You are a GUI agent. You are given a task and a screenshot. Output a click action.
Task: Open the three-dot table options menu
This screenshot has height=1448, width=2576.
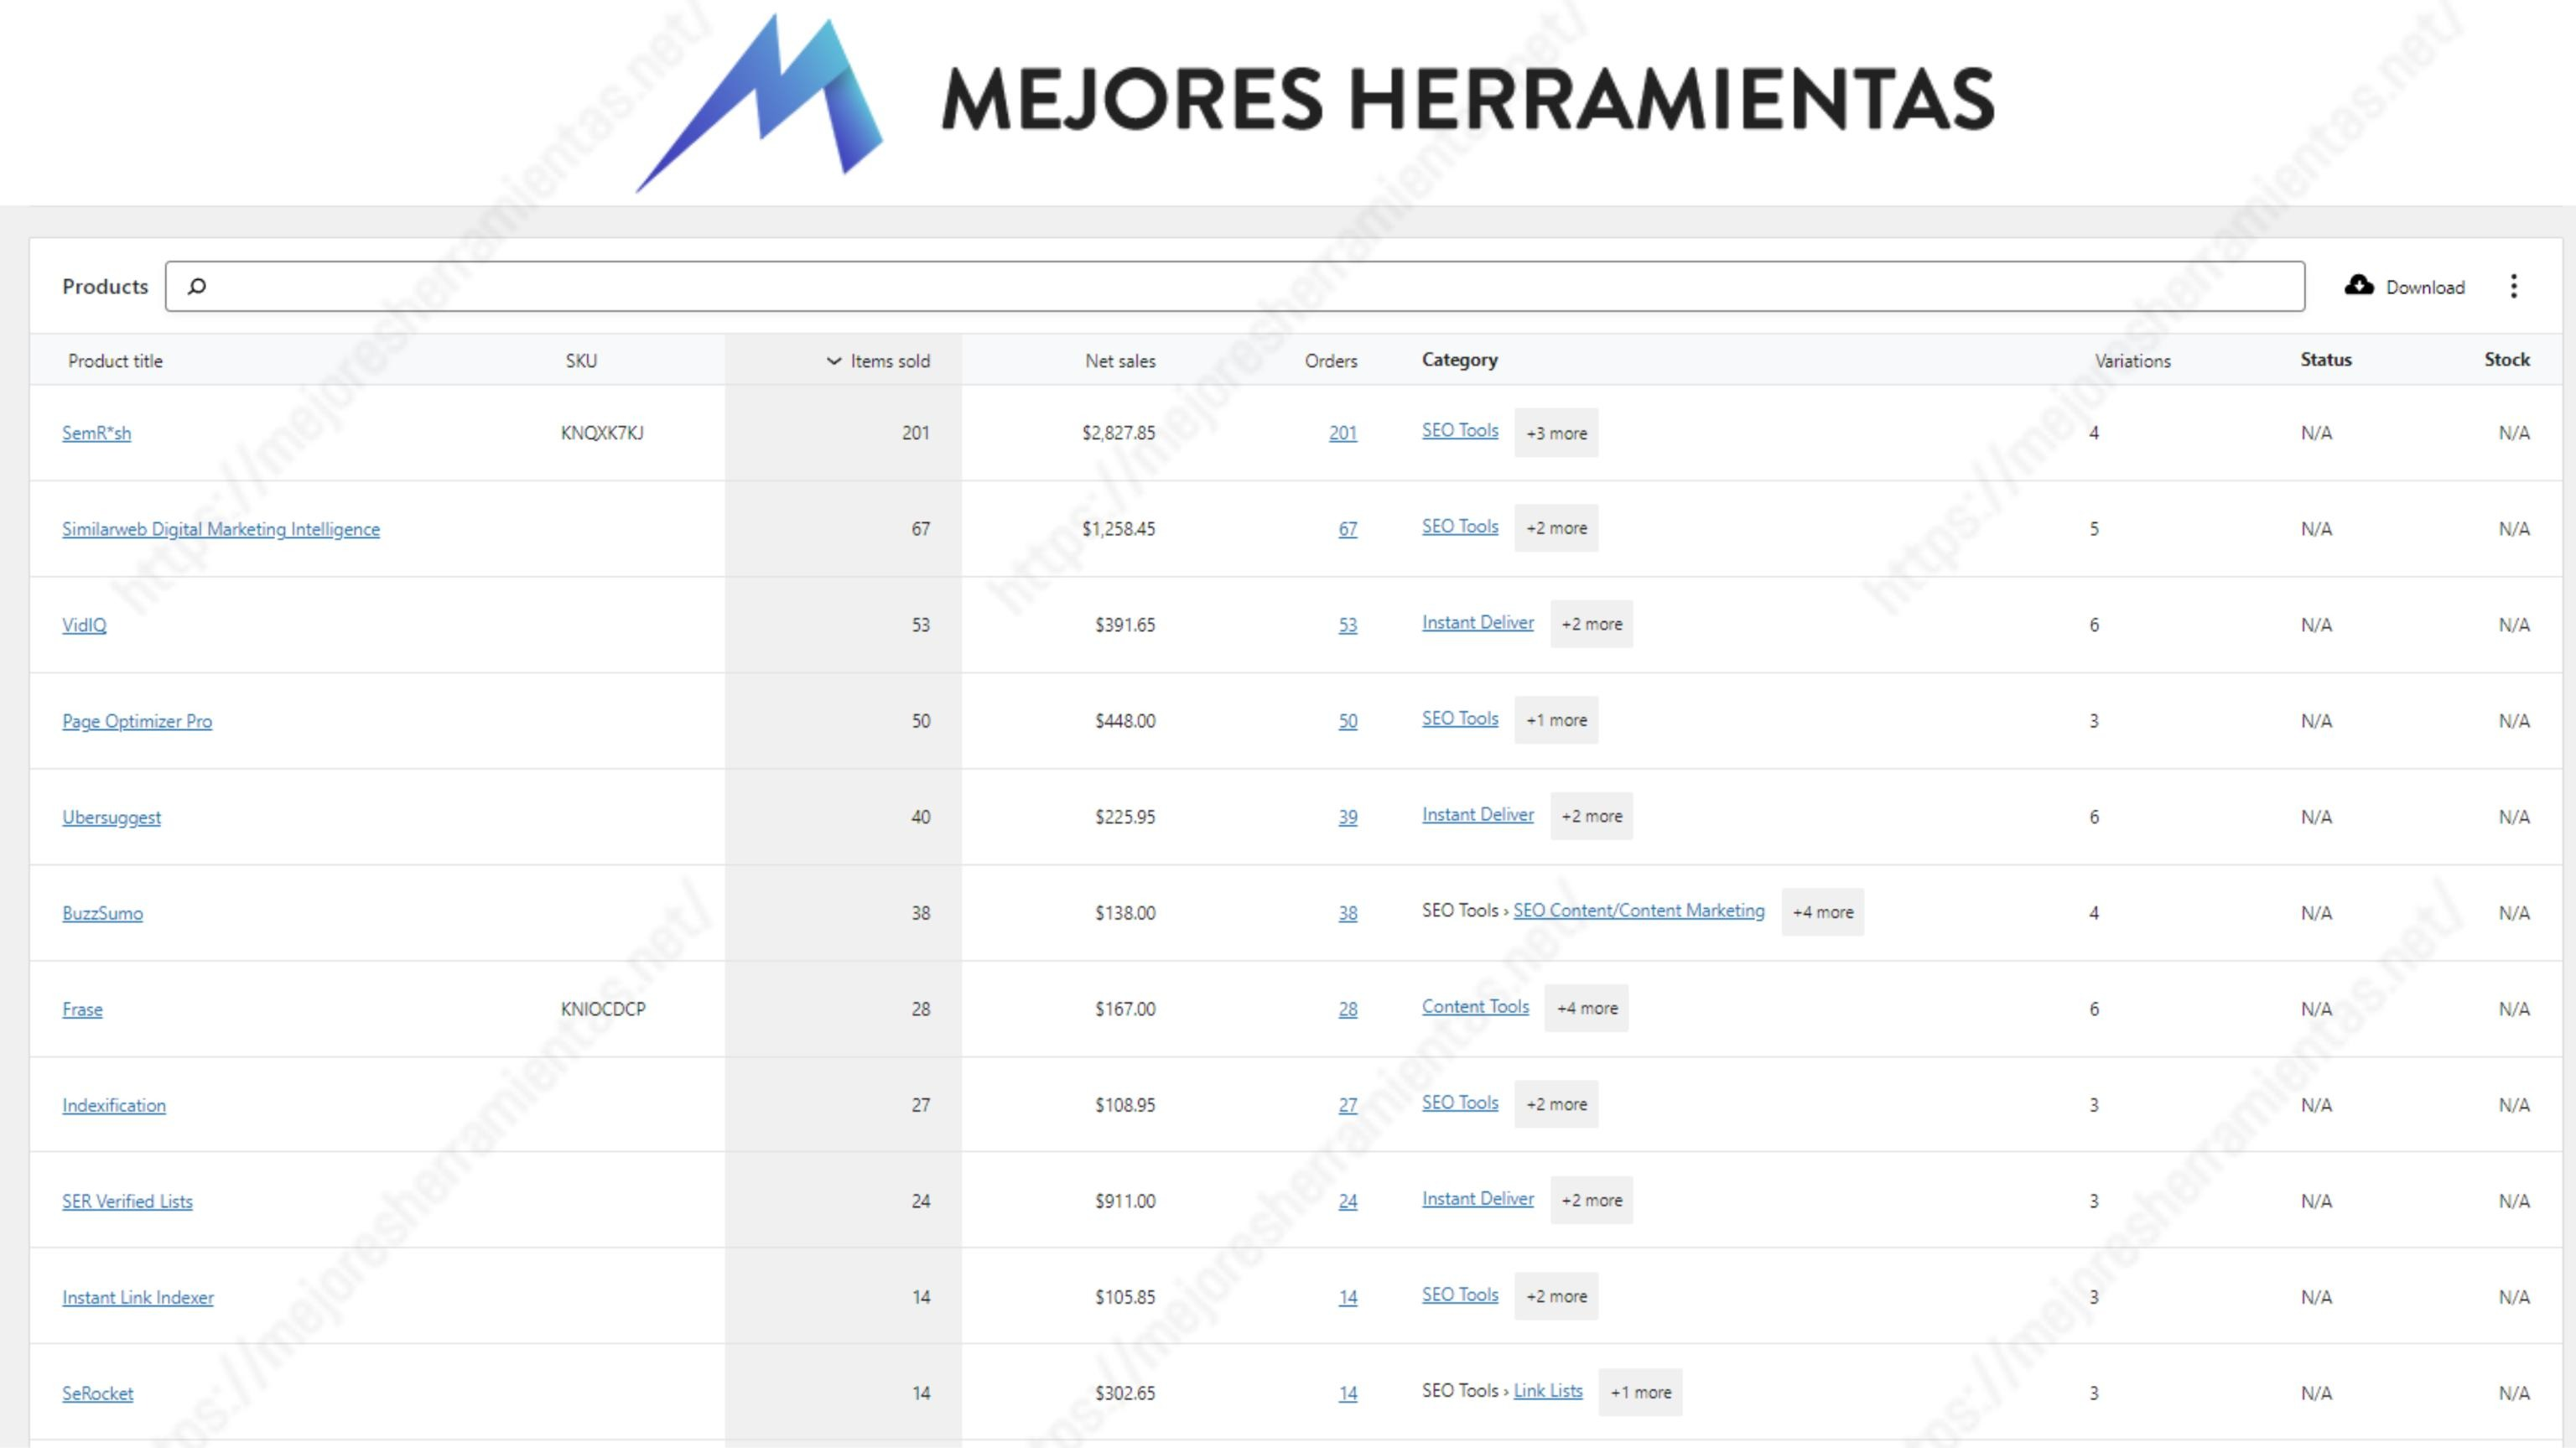tap(2513, 287)
